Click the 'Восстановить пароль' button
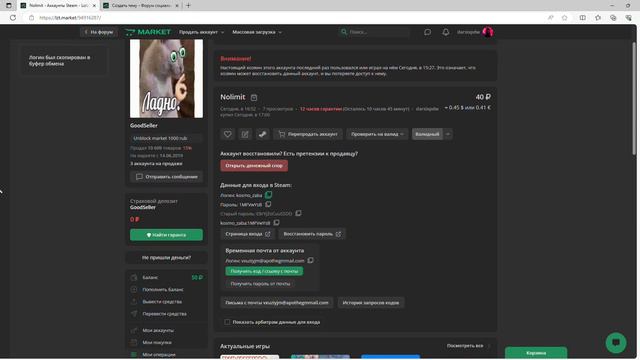Viewport: 640px width, 360px height. (312, 234)
